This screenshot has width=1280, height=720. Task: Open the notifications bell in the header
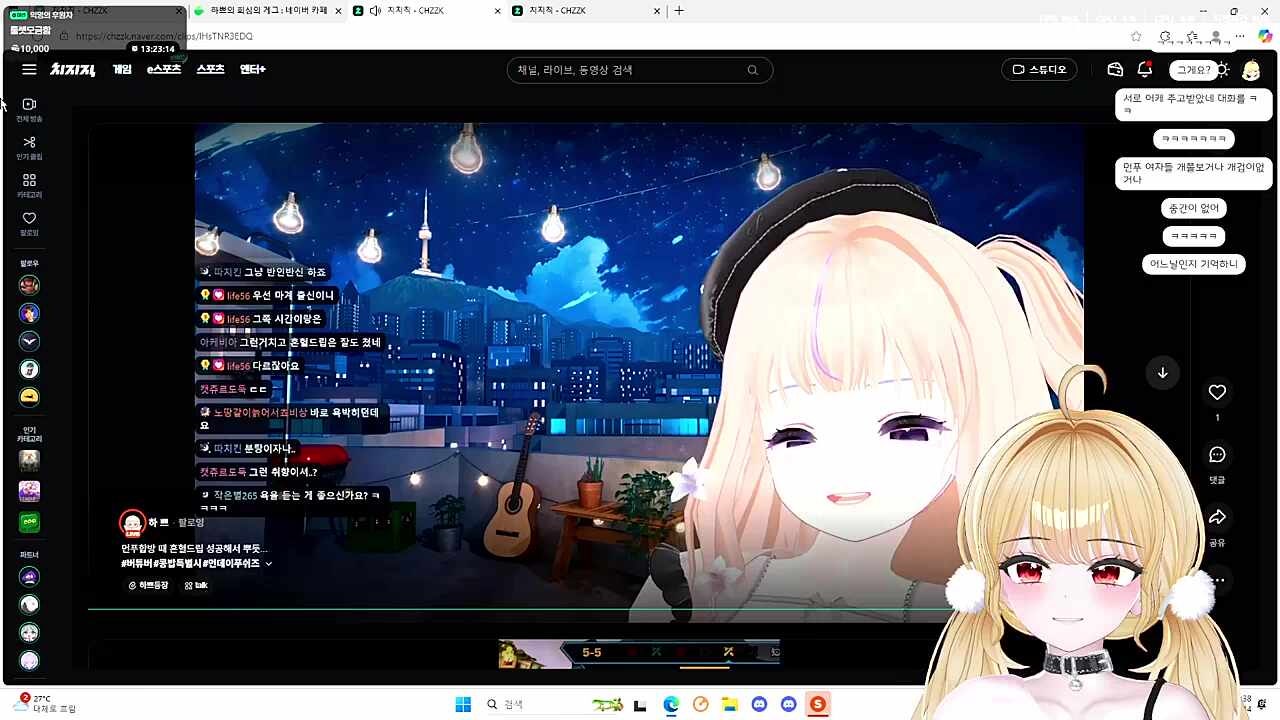pos(1145,70)
